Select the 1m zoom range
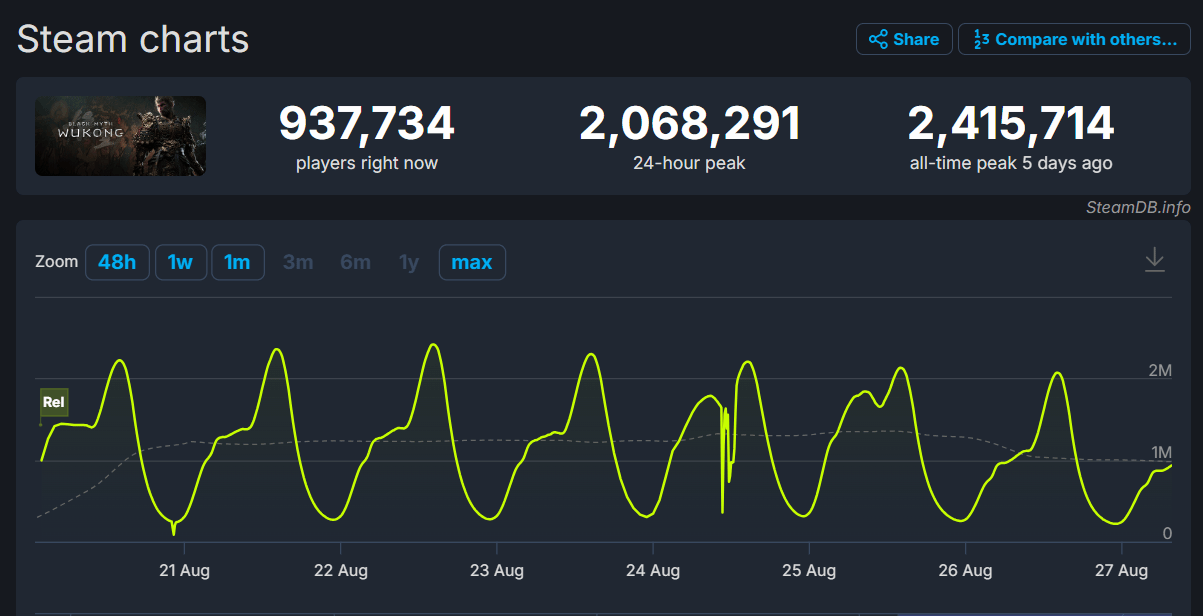 237,262
